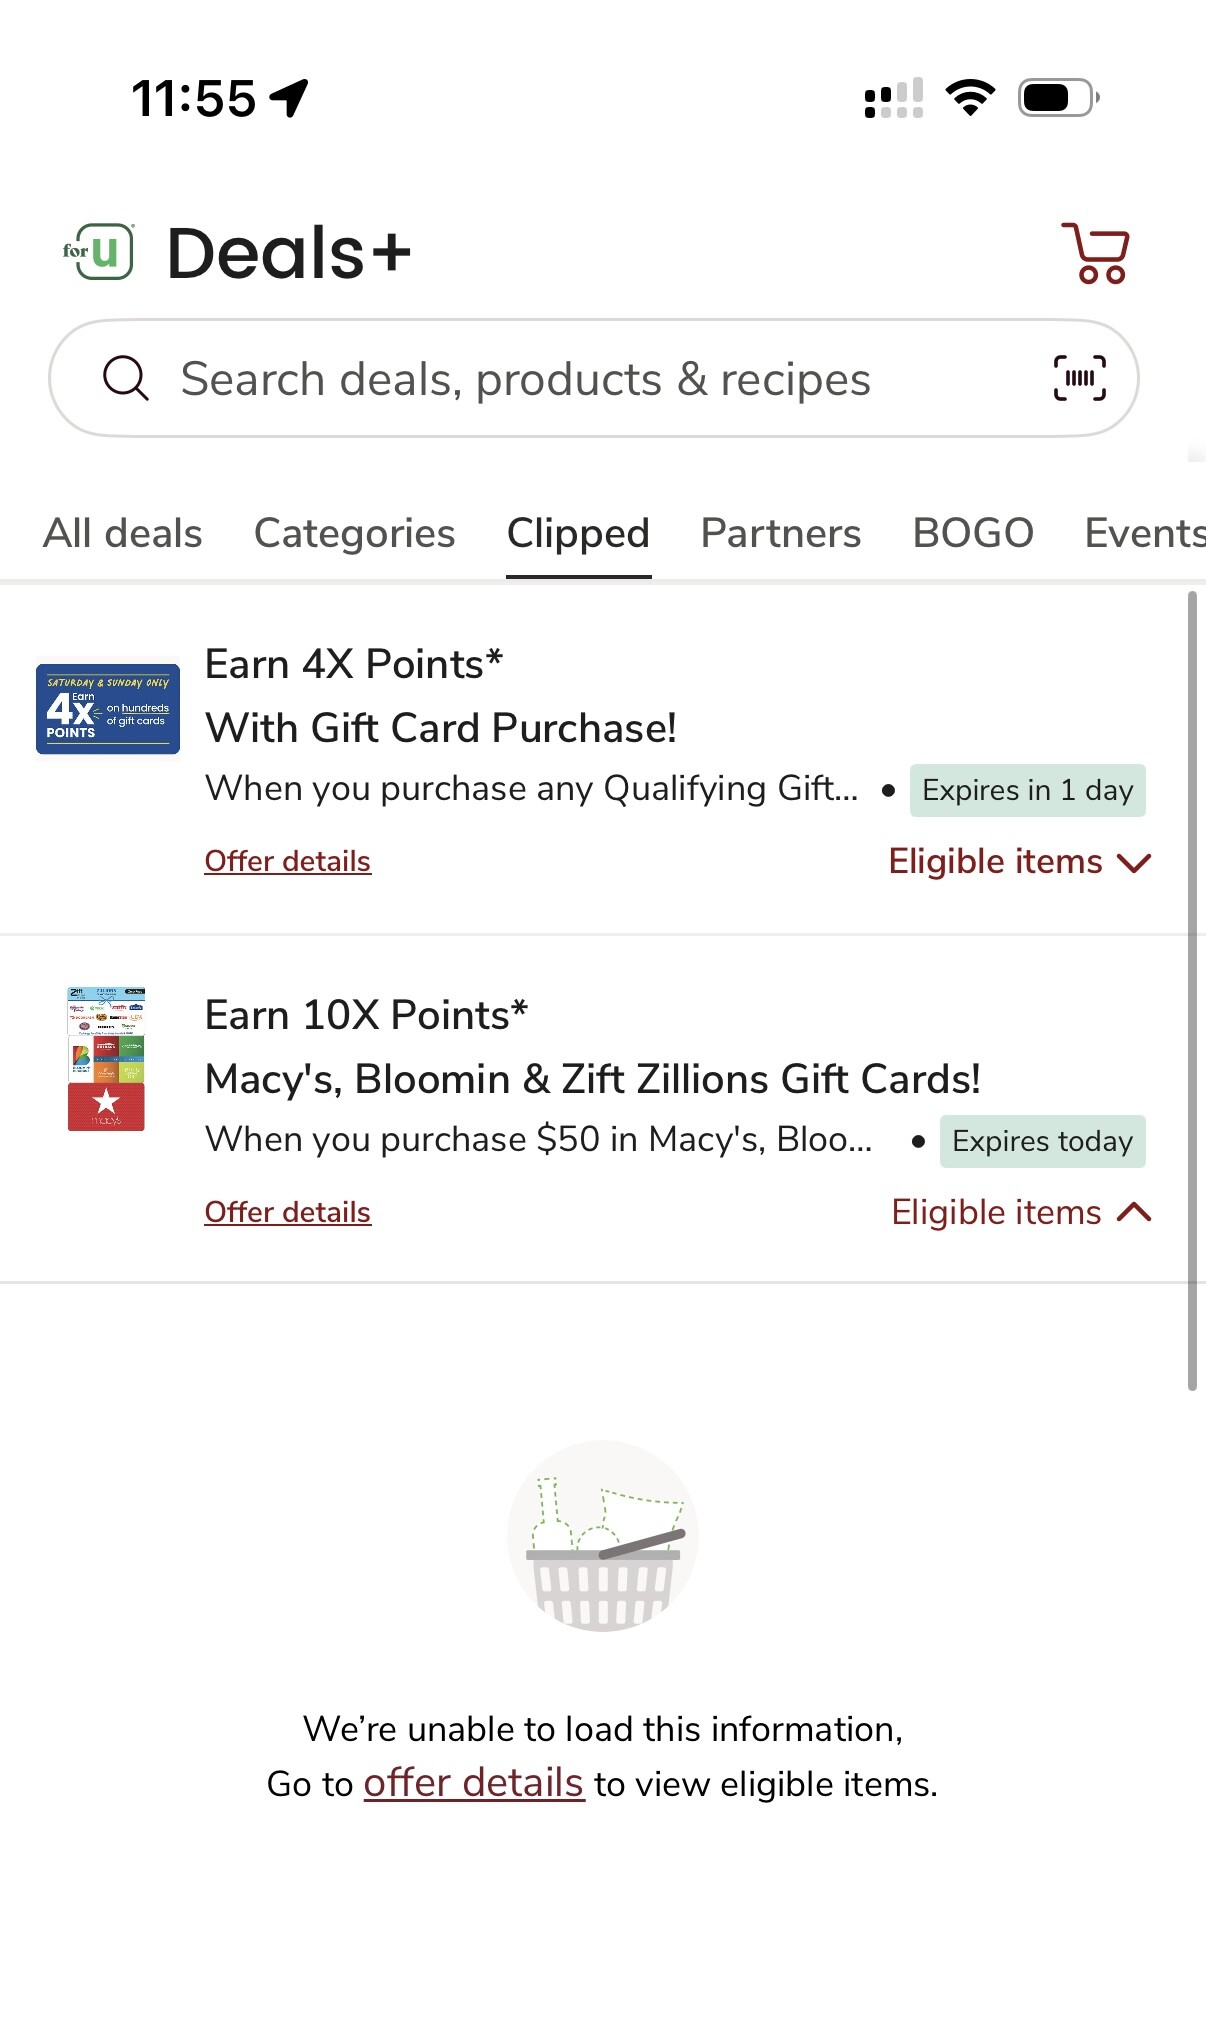
Task: Tap the for U logo
Action: pos(98,252)
